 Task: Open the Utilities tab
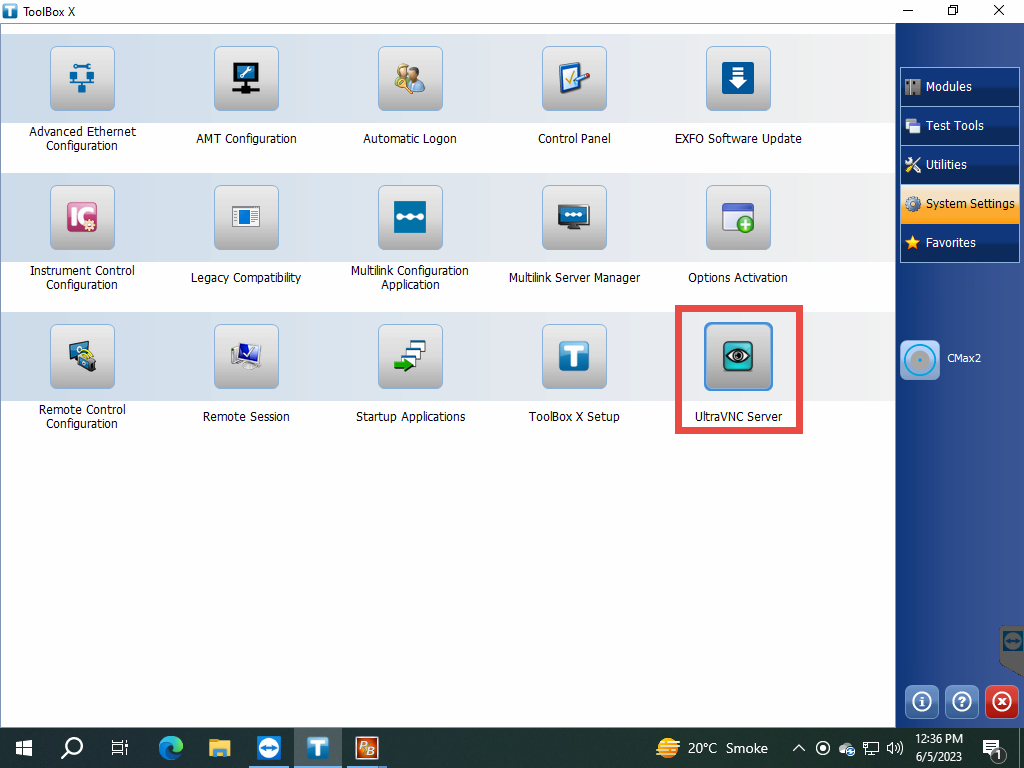pyautogui.click(x=959, y=165)
